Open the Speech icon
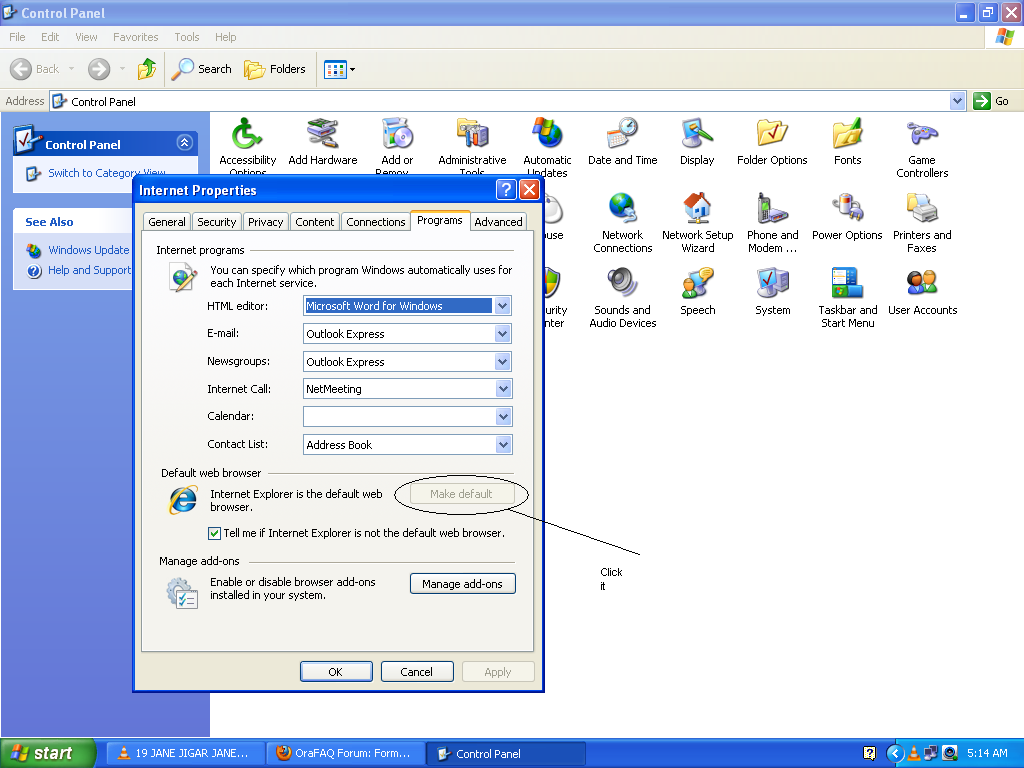 [x=697, y=293]
